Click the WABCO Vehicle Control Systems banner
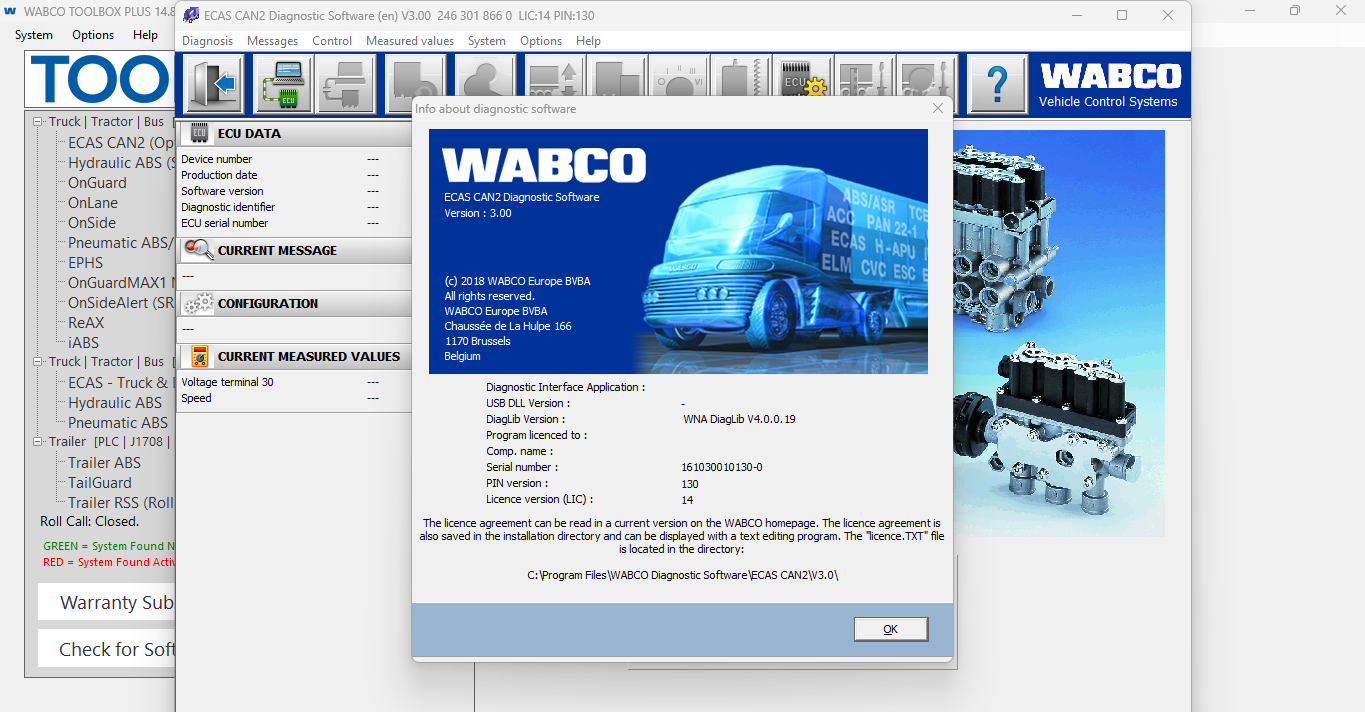Viewport: 1365px width, 712px height. click(1109, 83)
